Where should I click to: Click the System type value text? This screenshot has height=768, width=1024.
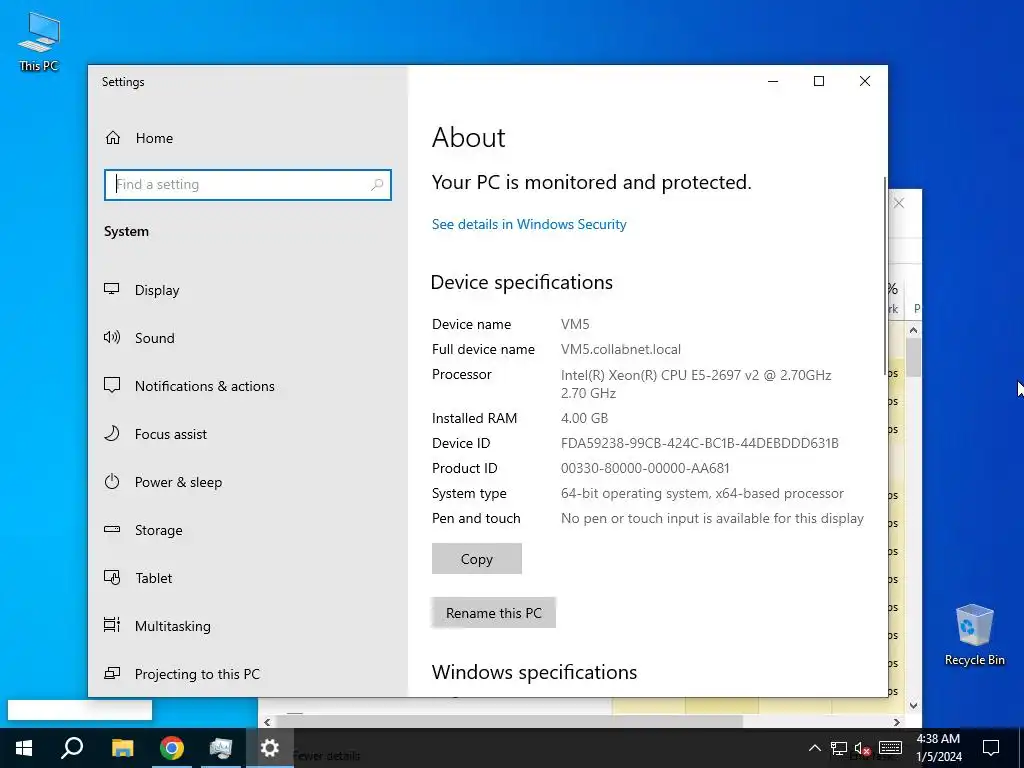pos(702,494)
